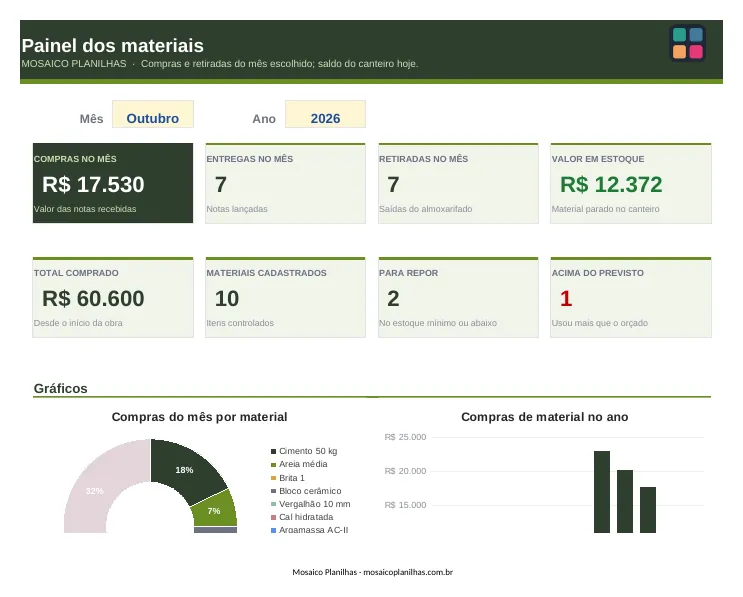Screen dimensions: 743x597
Task: Click the R$ 25.000 axis label
Action: coord(405,437)
